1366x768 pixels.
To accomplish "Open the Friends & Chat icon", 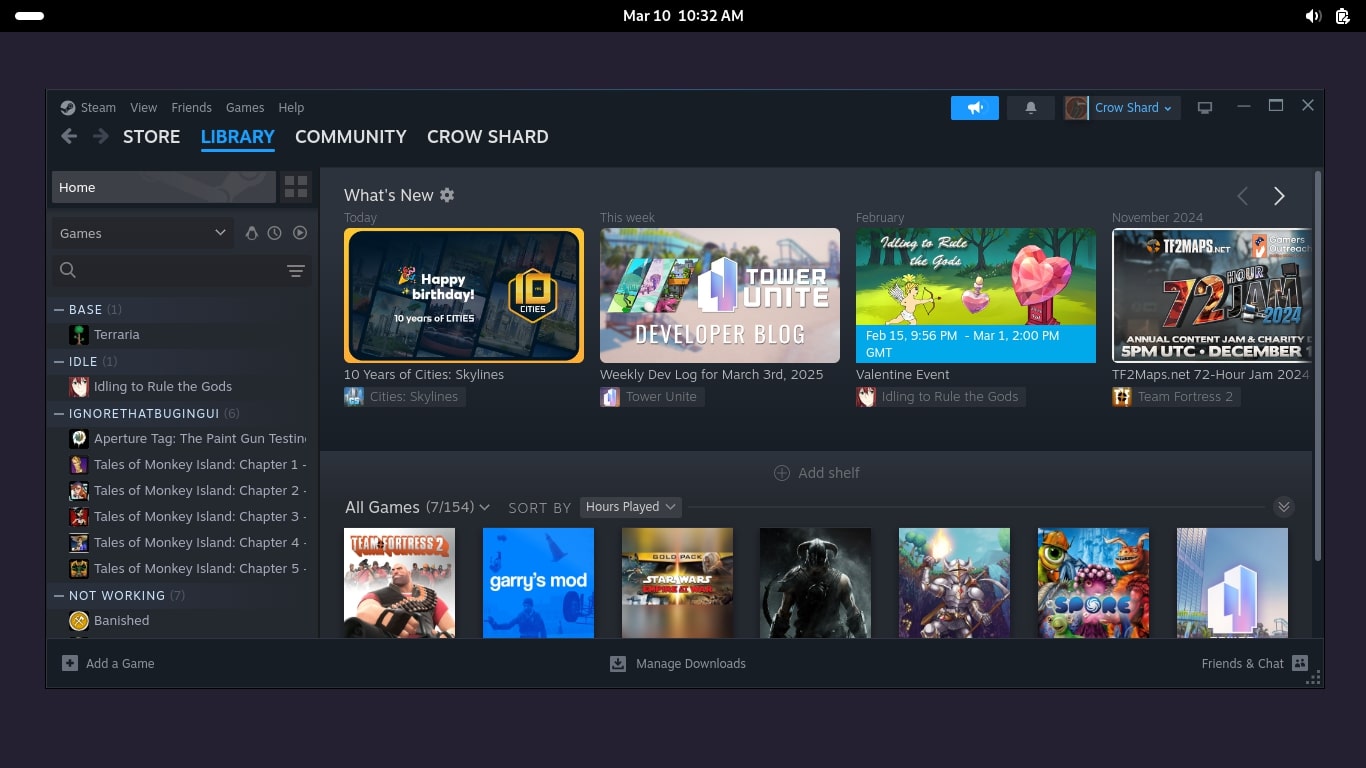I will click(1300, 663).
